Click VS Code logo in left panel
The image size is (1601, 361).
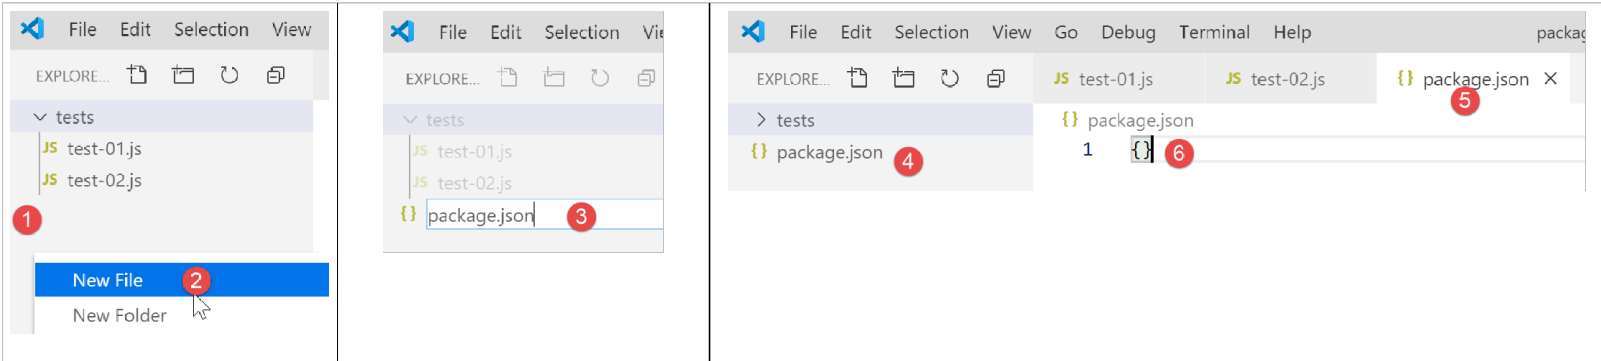point(33,29)
